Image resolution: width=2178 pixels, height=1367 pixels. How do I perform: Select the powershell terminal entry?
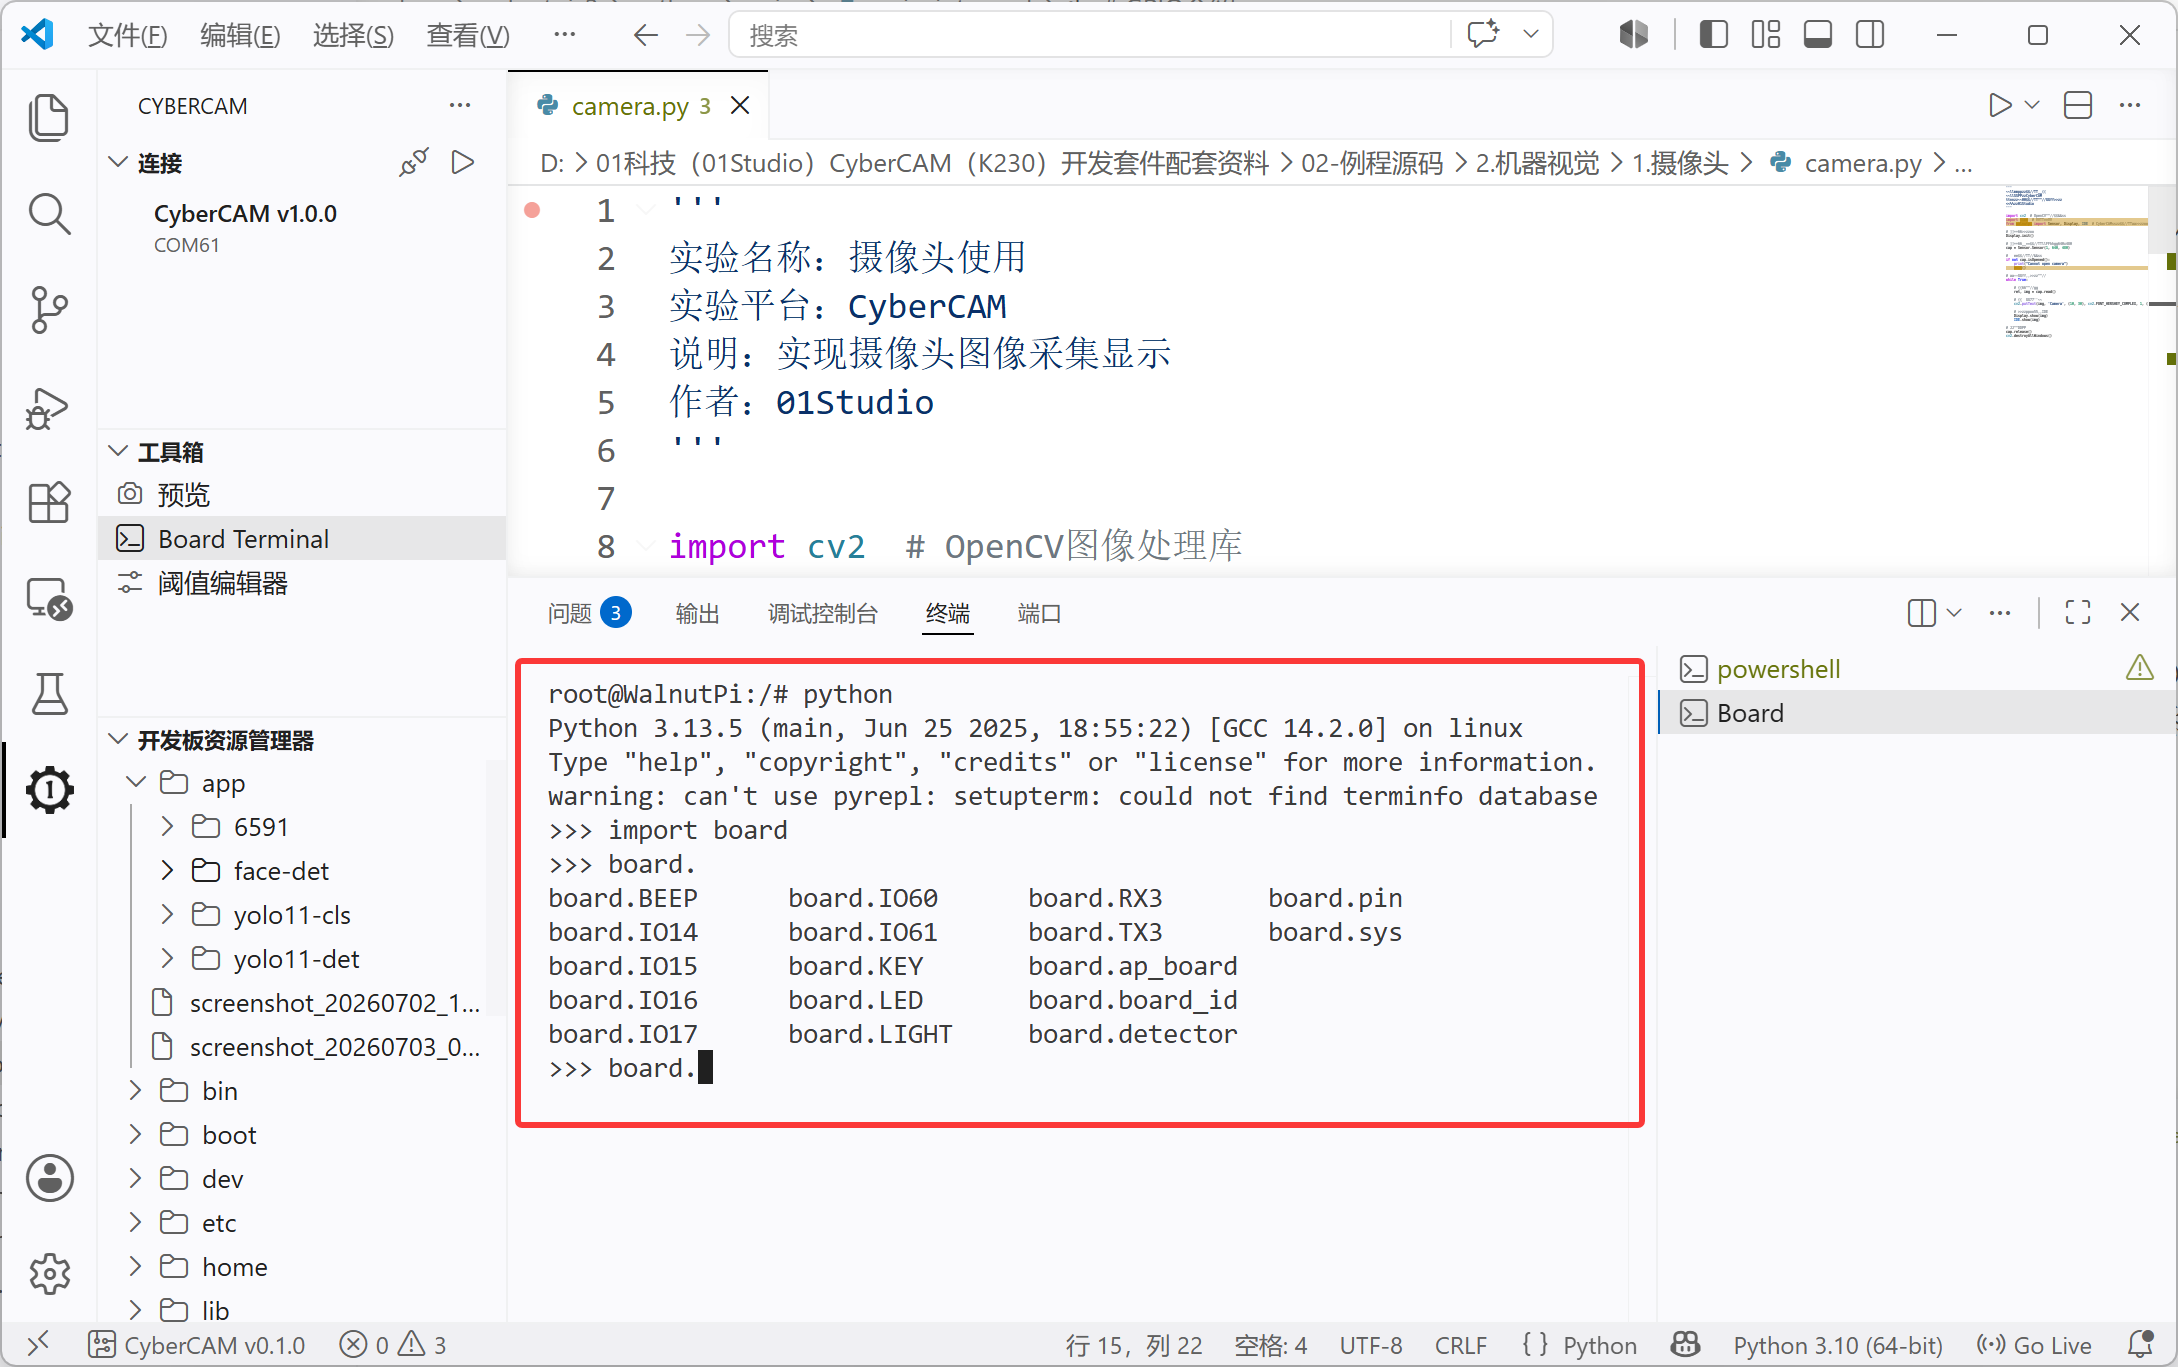point(1778,669)
